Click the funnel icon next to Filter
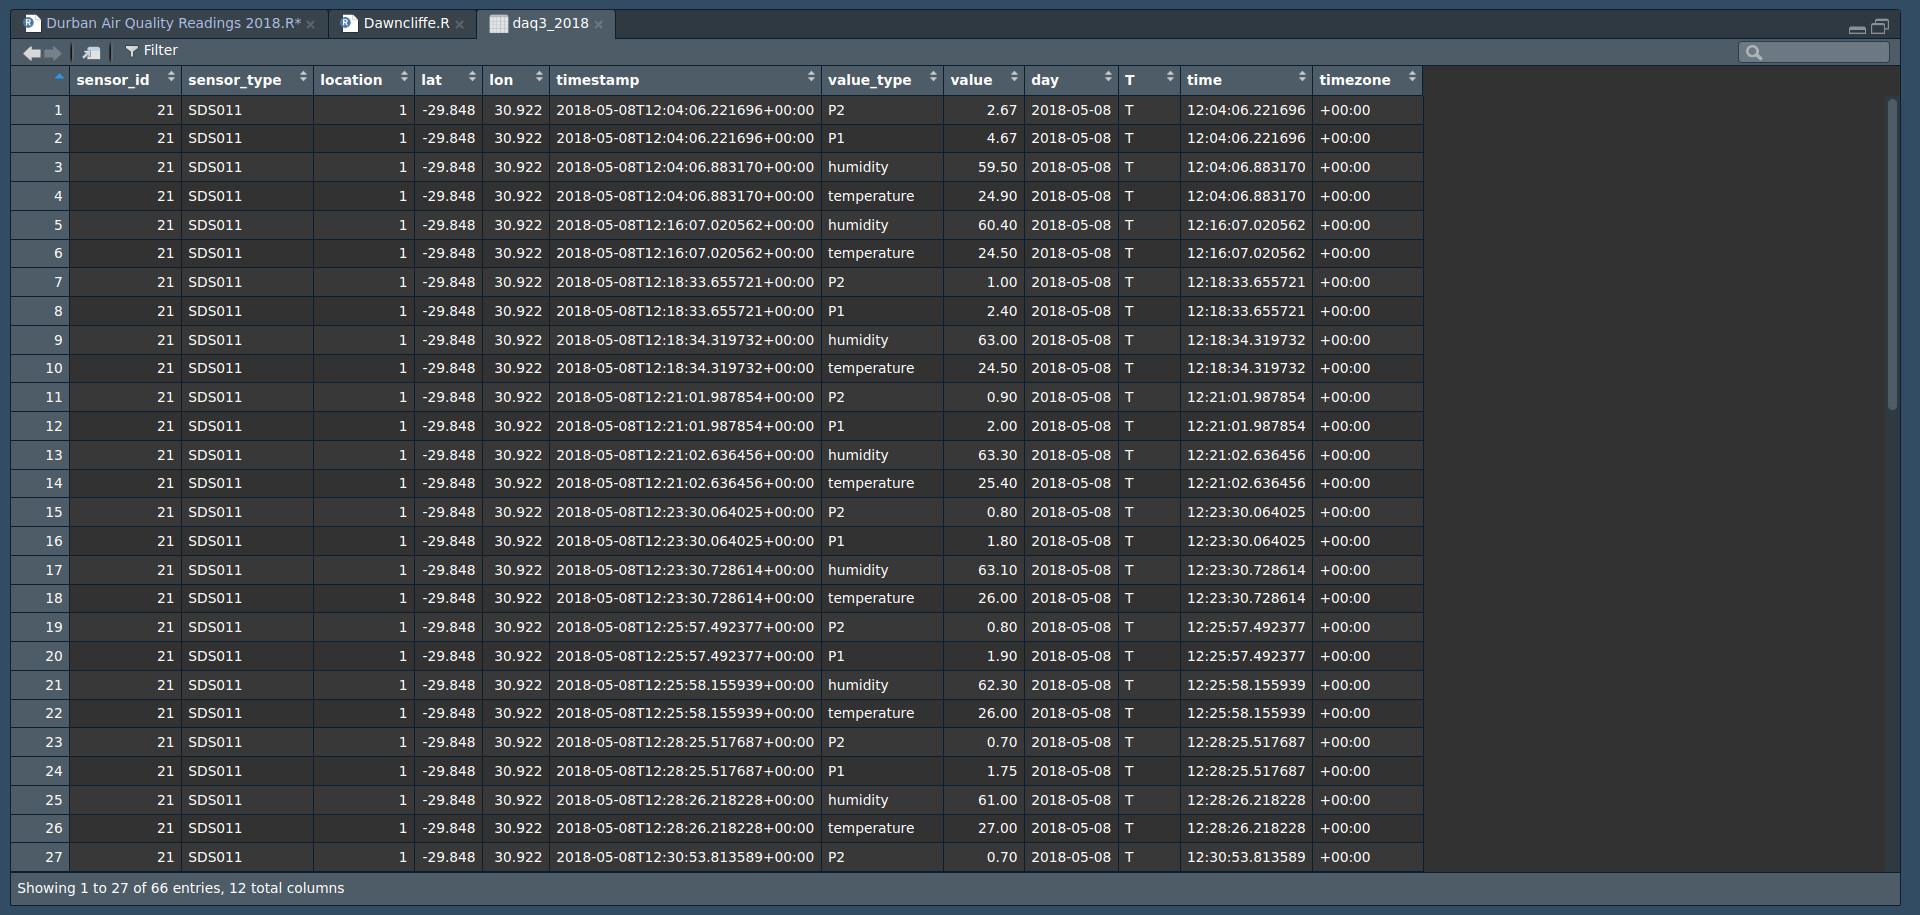The width and height of the screenshot is (1920, 915). [x=132, y=50]
